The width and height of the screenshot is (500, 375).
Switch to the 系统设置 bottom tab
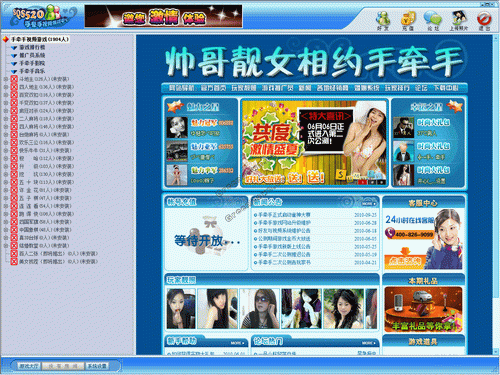(x=97, y=366)
